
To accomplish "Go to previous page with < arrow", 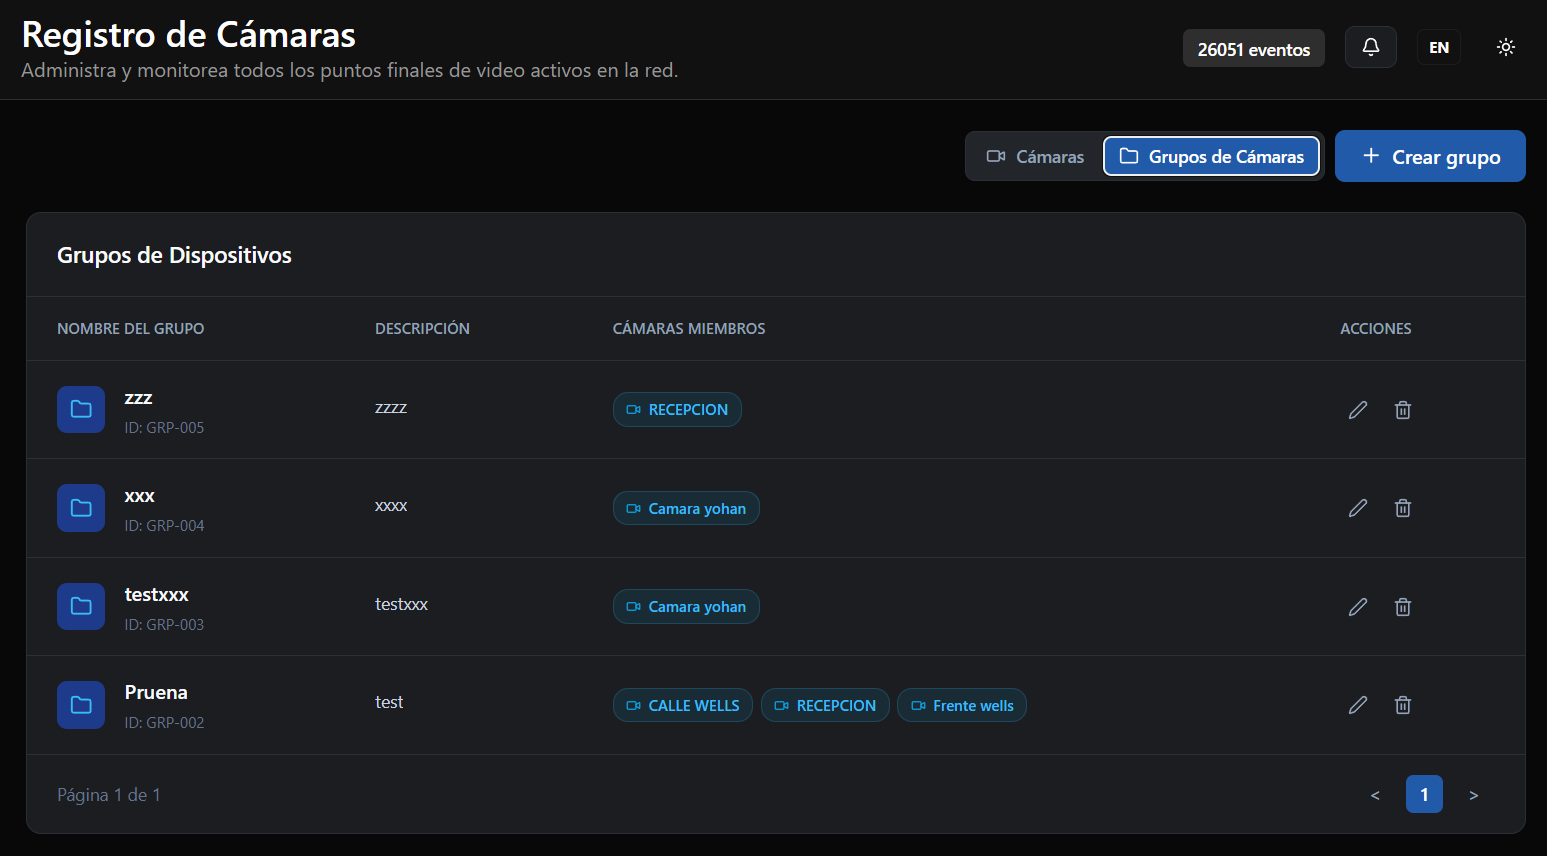I will pyautogui.click(x=1375, y=795).
